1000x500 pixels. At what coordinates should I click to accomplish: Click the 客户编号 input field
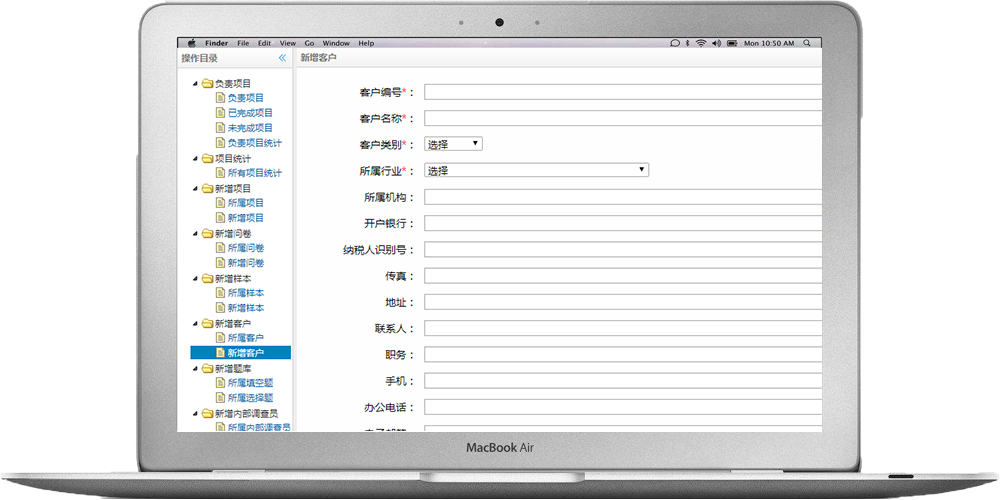[x=621, y=92]
